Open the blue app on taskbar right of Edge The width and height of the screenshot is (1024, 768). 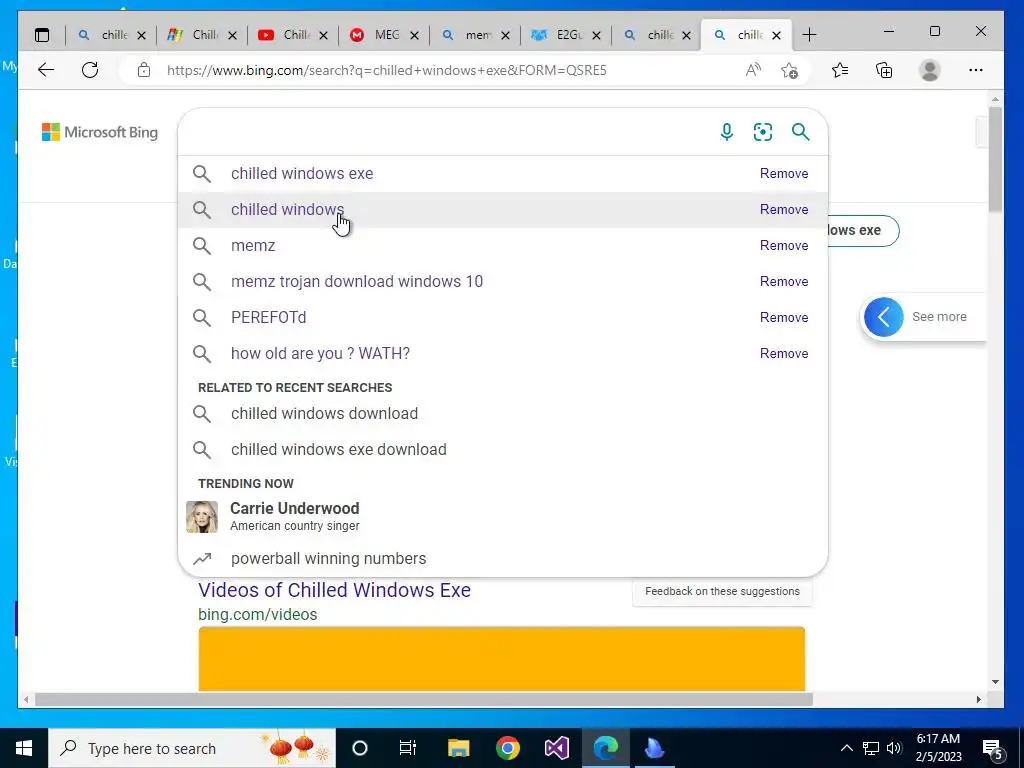654,748
